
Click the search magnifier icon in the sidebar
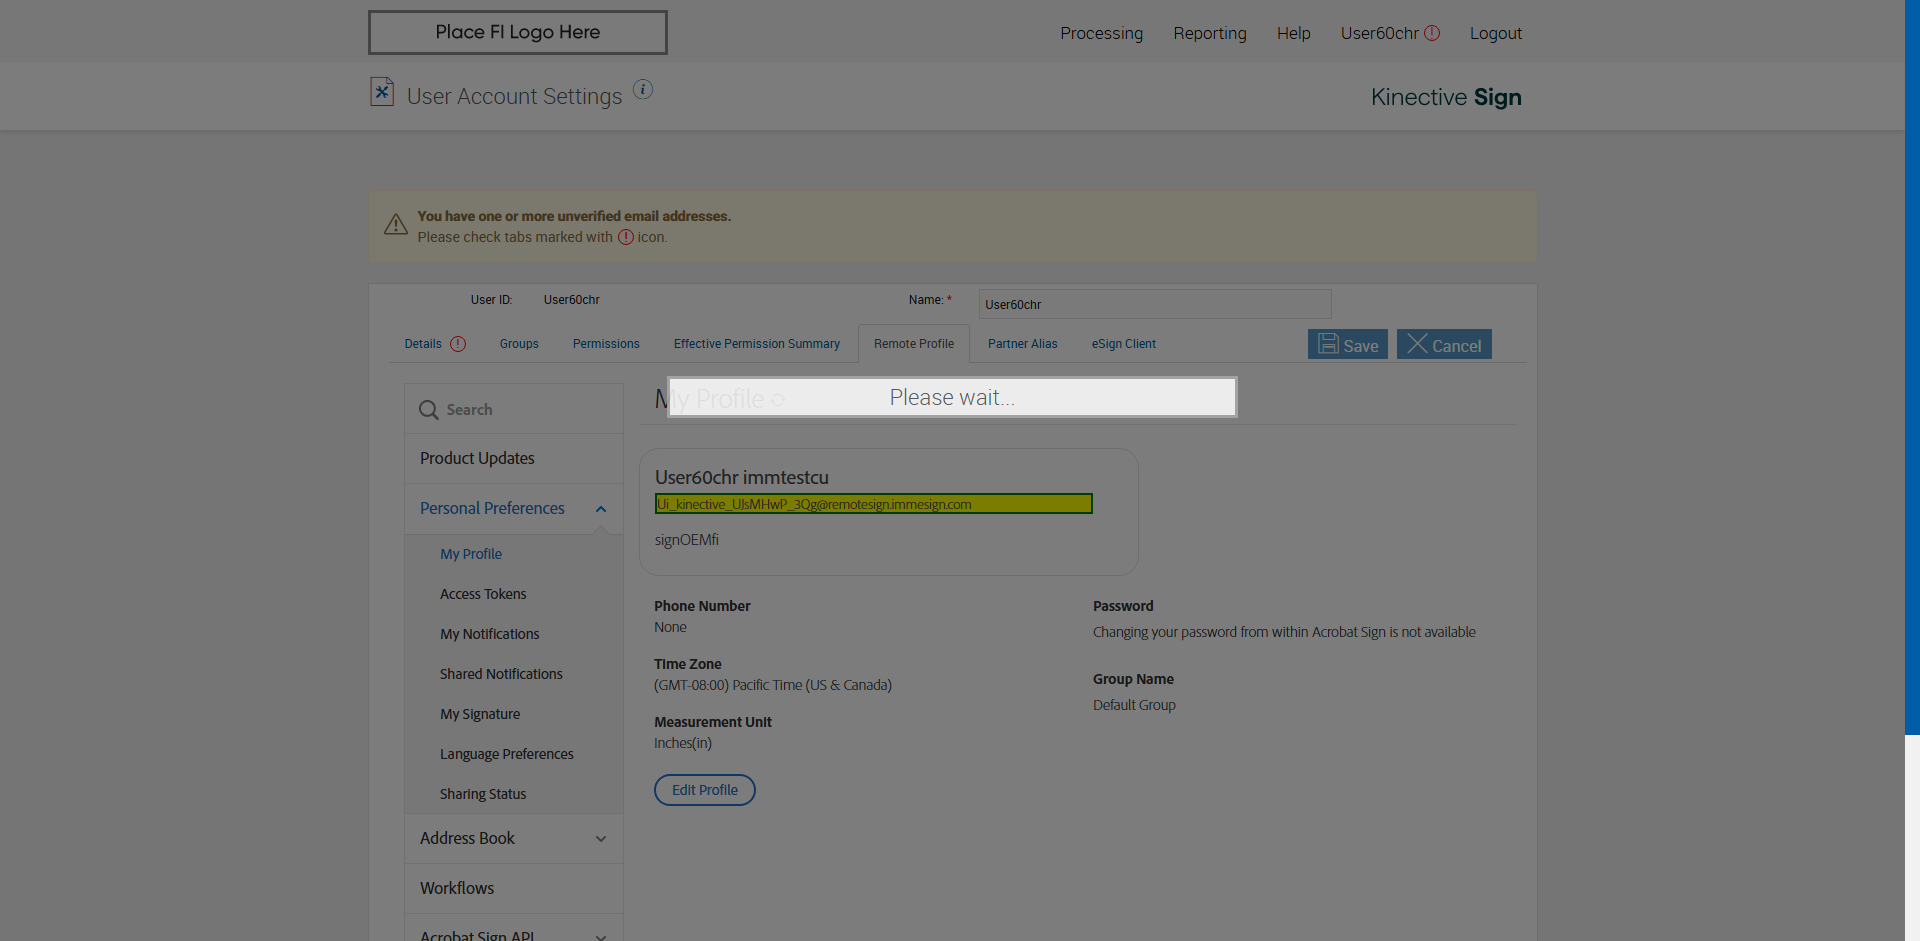[429, 410]
